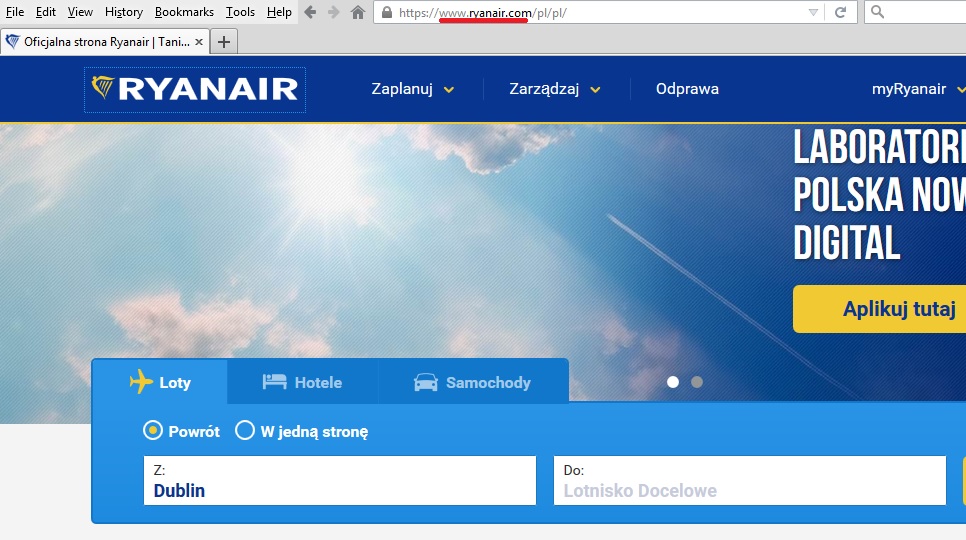Click the magnifier icon in search box
The height and width of the screenshot is (540, 966).
click(x=878, y=12)
